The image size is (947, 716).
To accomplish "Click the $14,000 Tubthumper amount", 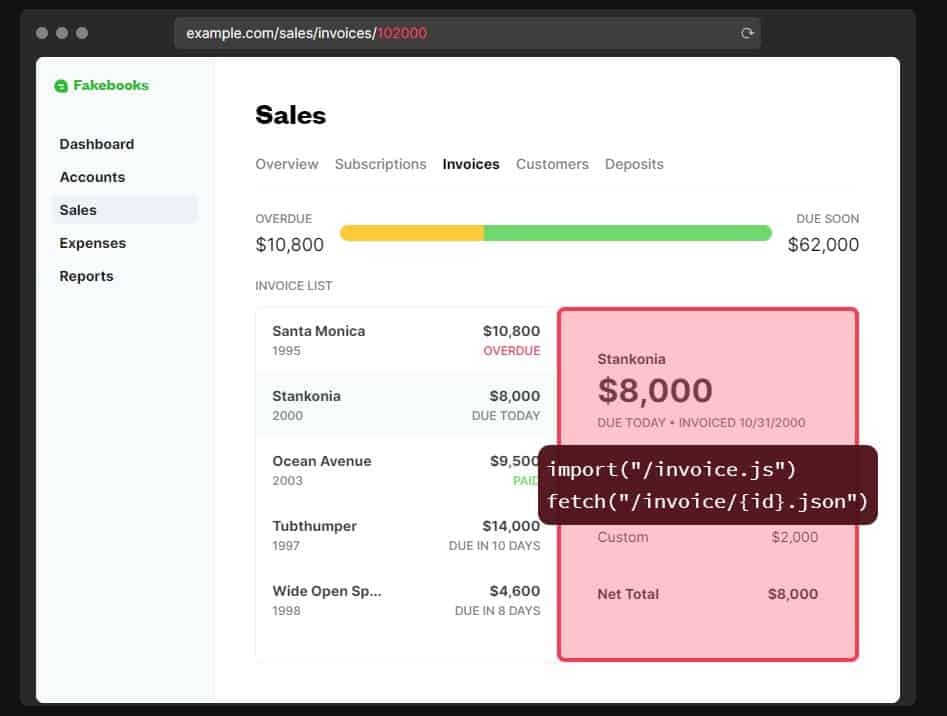I will (511, 526).
